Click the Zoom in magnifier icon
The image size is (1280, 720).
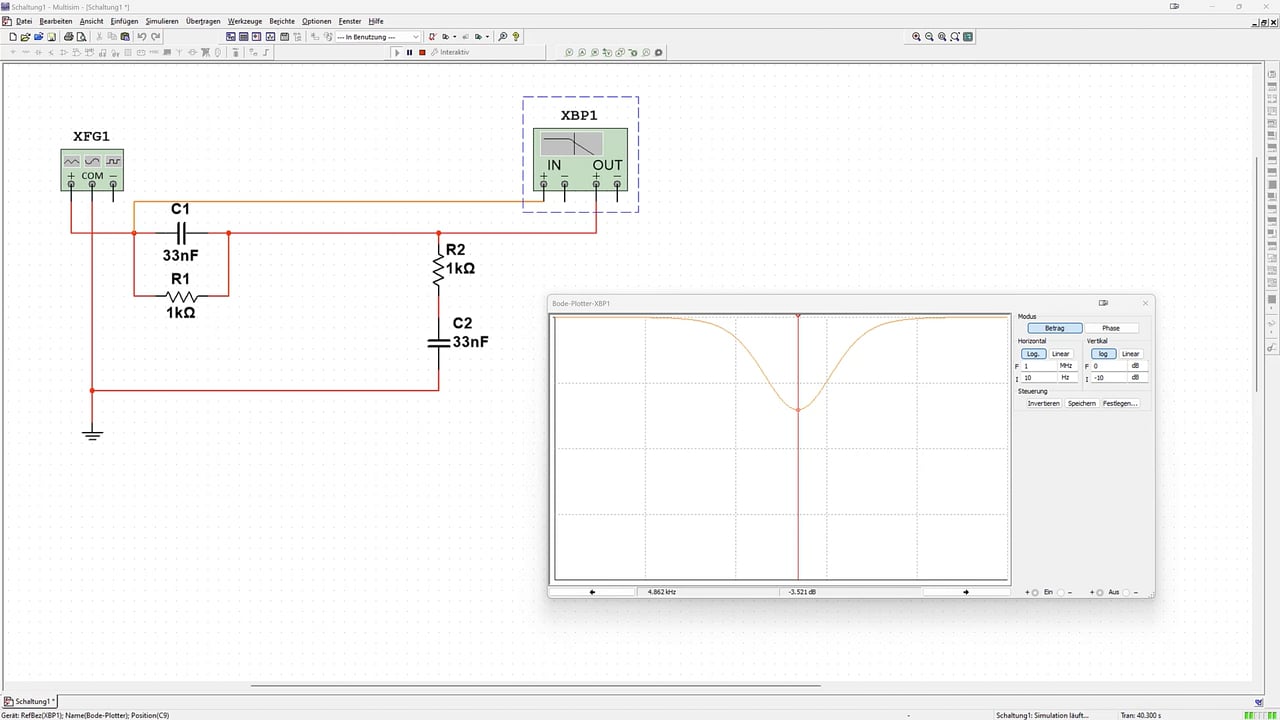[916, 37]
